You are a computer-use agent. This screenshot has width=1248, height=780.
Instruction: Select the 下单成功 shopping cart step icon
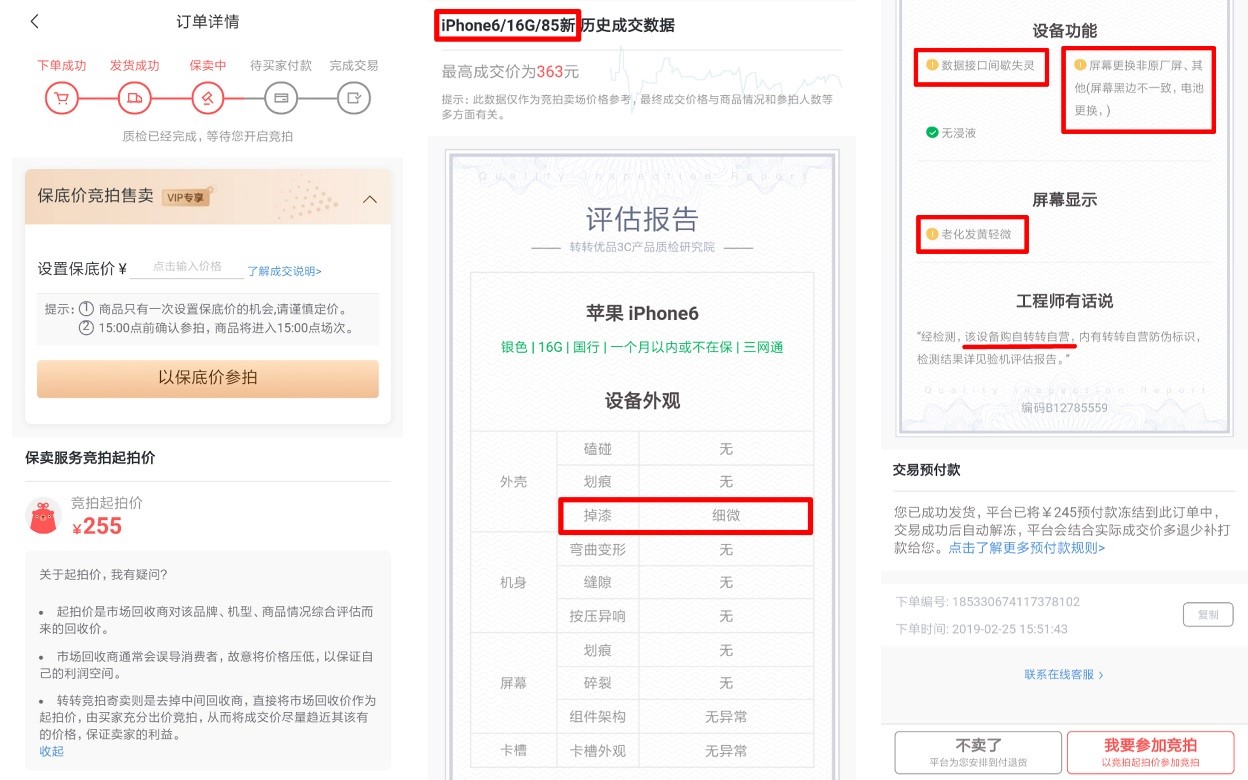[61, 97]
